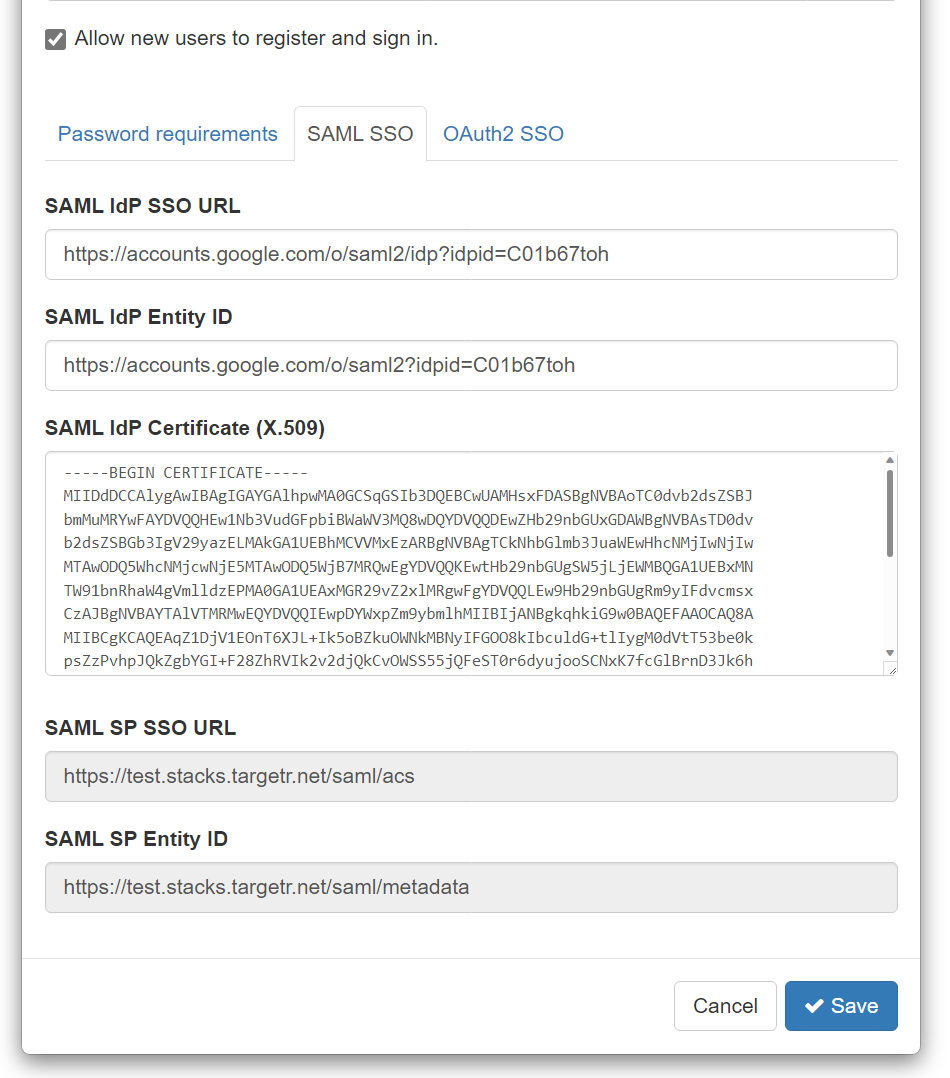Click the SAML SP Entity ID field

[472, 888]
